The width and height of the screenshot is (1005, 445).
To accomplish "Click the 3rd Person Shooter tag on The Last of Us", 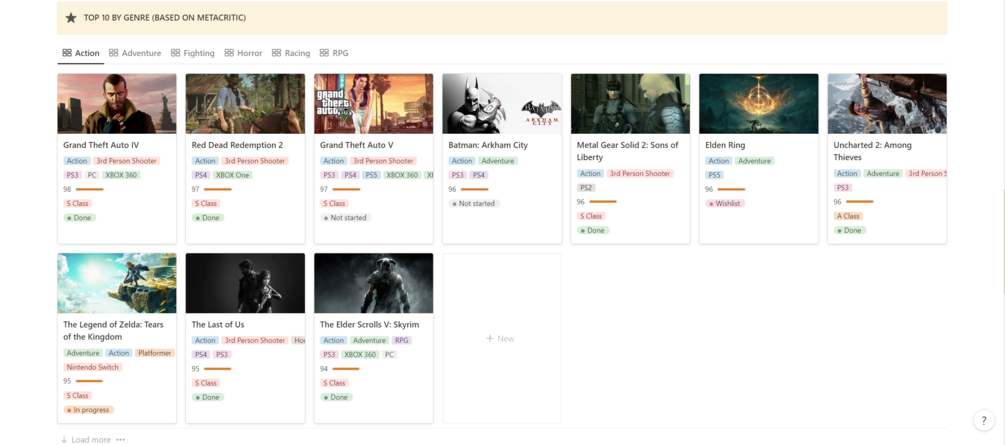I will coord(255,340).
